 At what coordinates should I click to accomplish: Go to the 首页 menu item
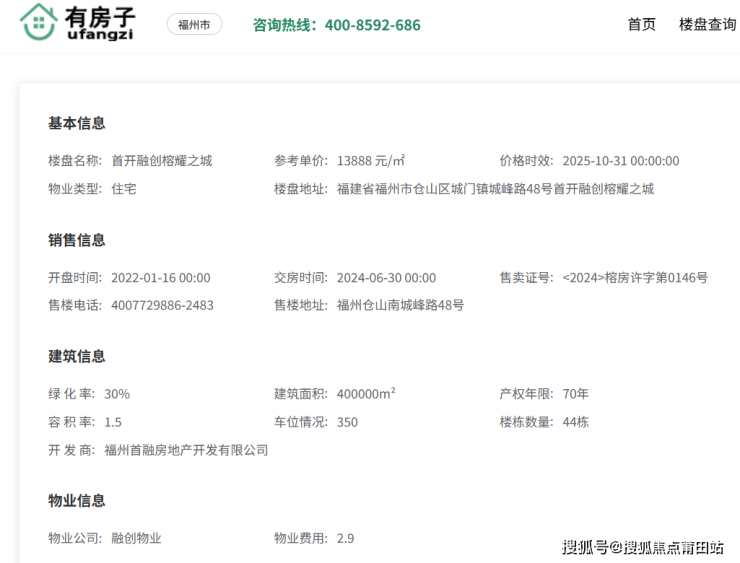(x=641, y=25)
